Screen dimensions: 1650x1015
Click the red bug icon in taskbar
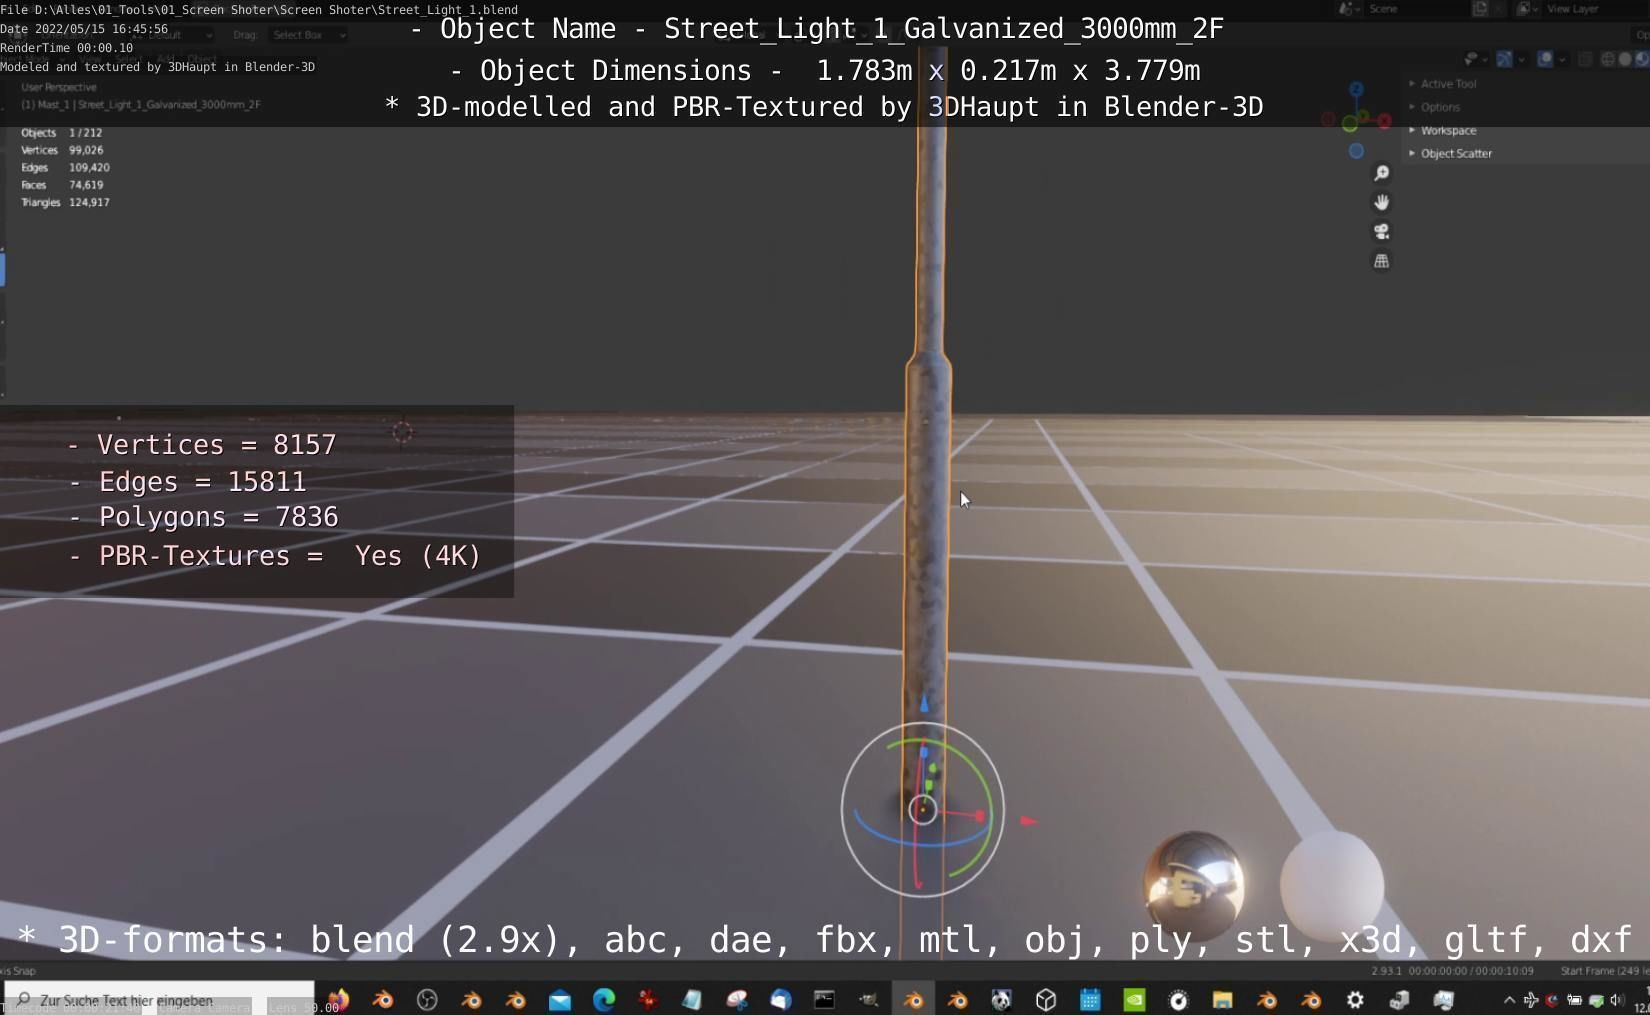click(648, 1000)
